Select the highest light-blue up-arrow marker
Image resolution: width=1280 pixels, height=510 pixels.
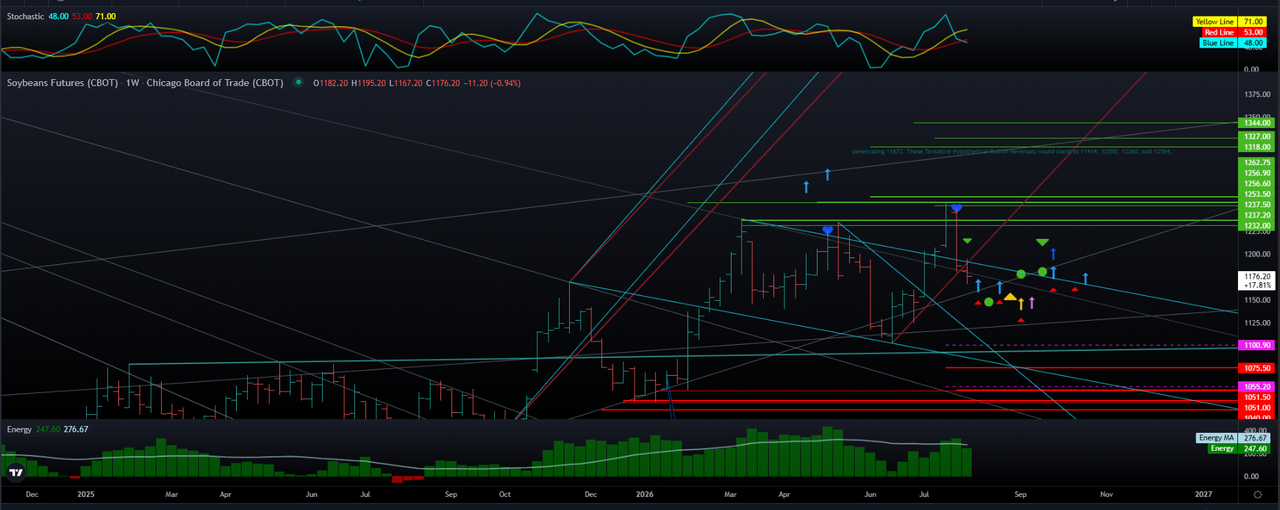click(x=828, y=175)
